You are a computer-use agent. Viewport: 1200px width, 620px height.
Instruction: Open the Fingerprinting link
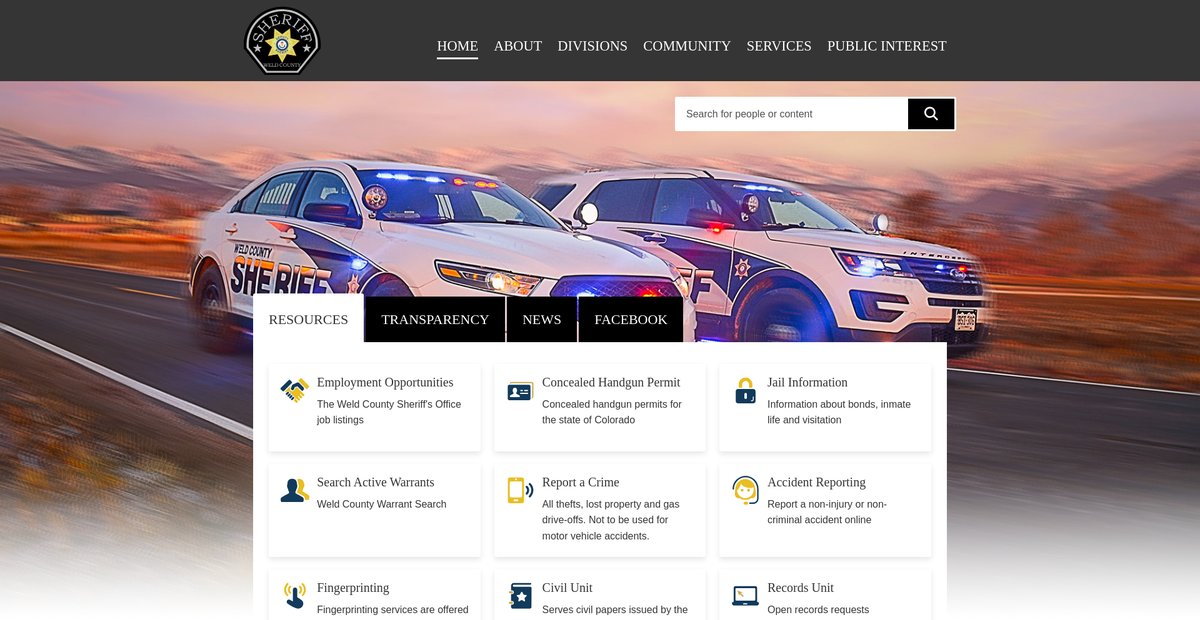click(353, 588)
